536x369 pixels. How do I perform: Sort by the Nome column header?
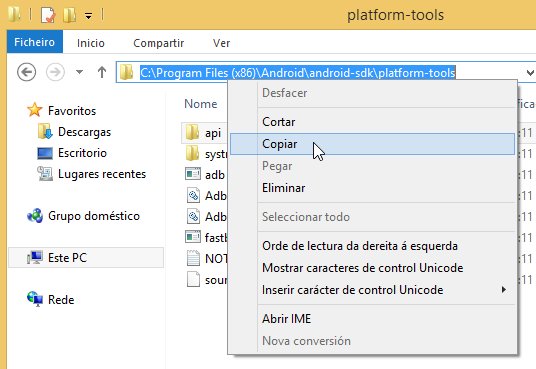coord(201,104)
